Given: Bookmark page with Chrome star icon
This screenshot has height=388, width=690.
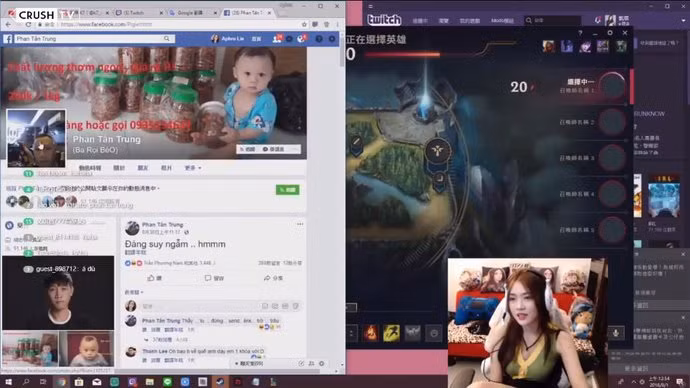Looking at the screenshot, I should point(304,25).
